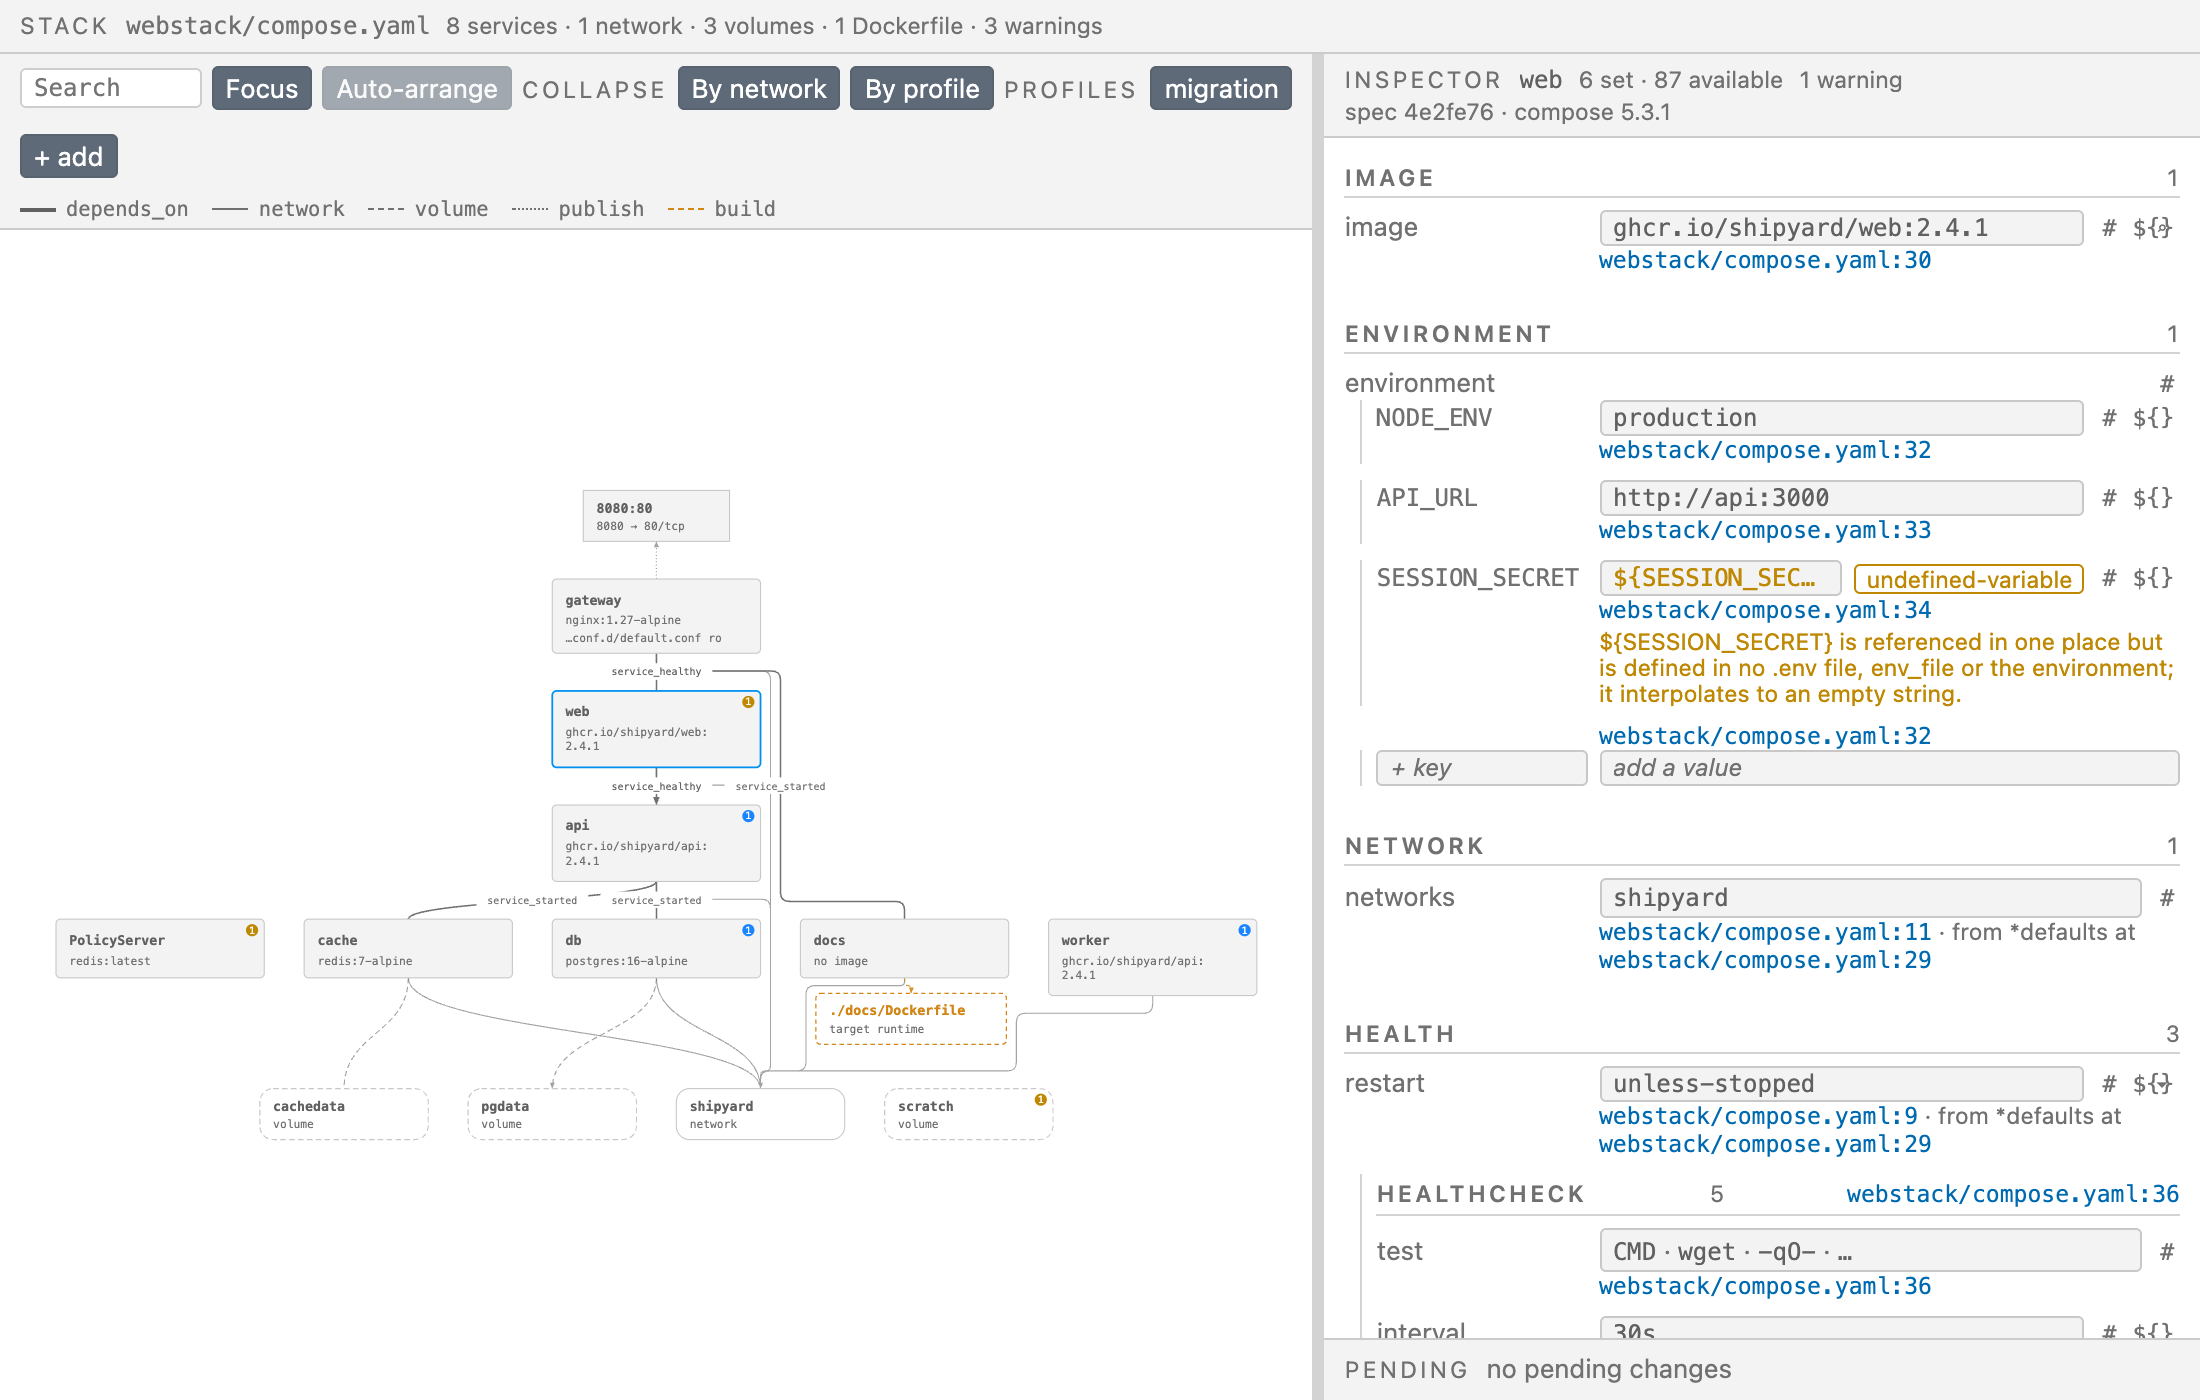
Task: Collapse the HEALTHCHECK subsection header
Action: [1480, 1194]
